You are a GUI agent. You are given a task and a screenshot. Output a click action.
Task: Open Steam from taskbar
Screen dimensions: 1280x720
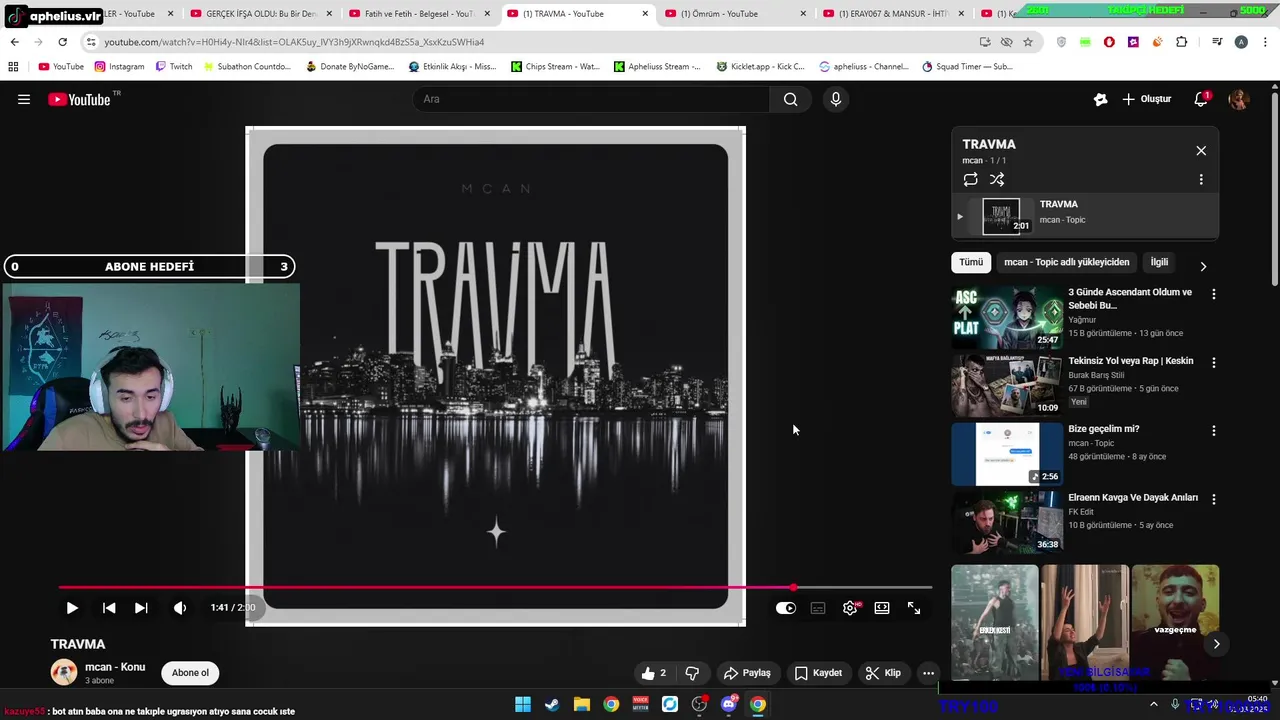[552, 704]
